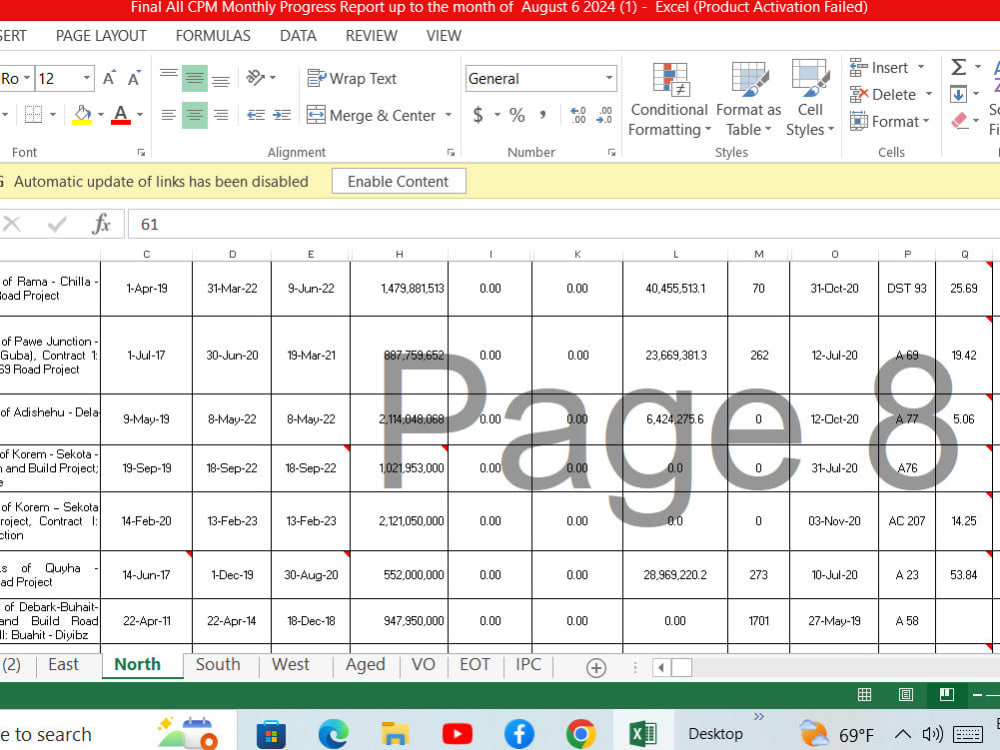1000x750 pixels.
Task: Open Conditional Formatting menu
Action: pyautogui.click(x=669, y=99)
